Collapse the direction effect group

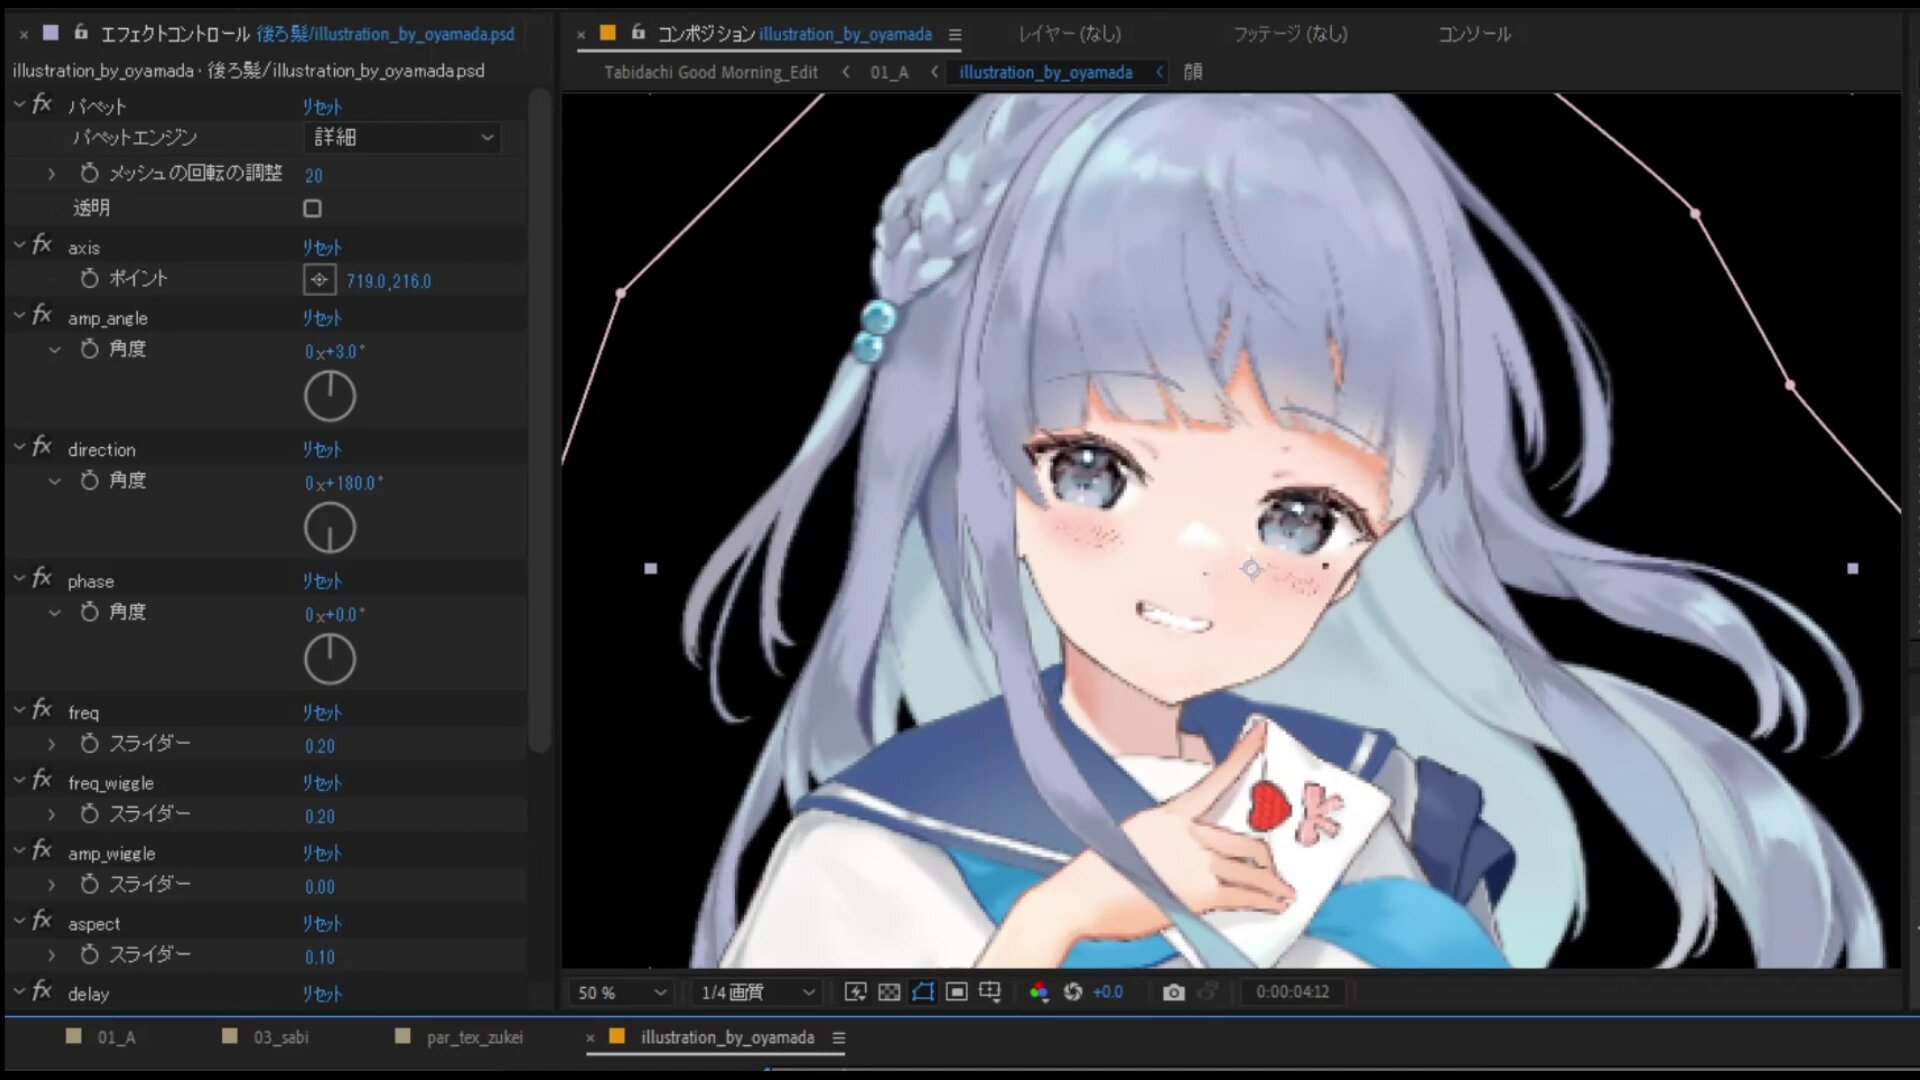coord(19,449)
